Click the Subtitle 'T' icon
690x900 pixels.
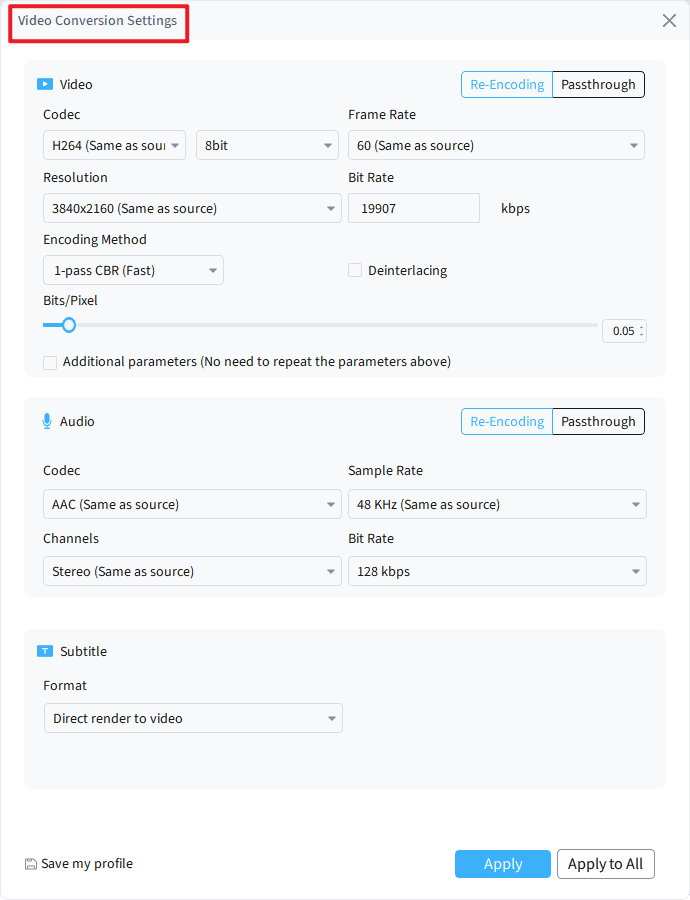coord(46,651)
